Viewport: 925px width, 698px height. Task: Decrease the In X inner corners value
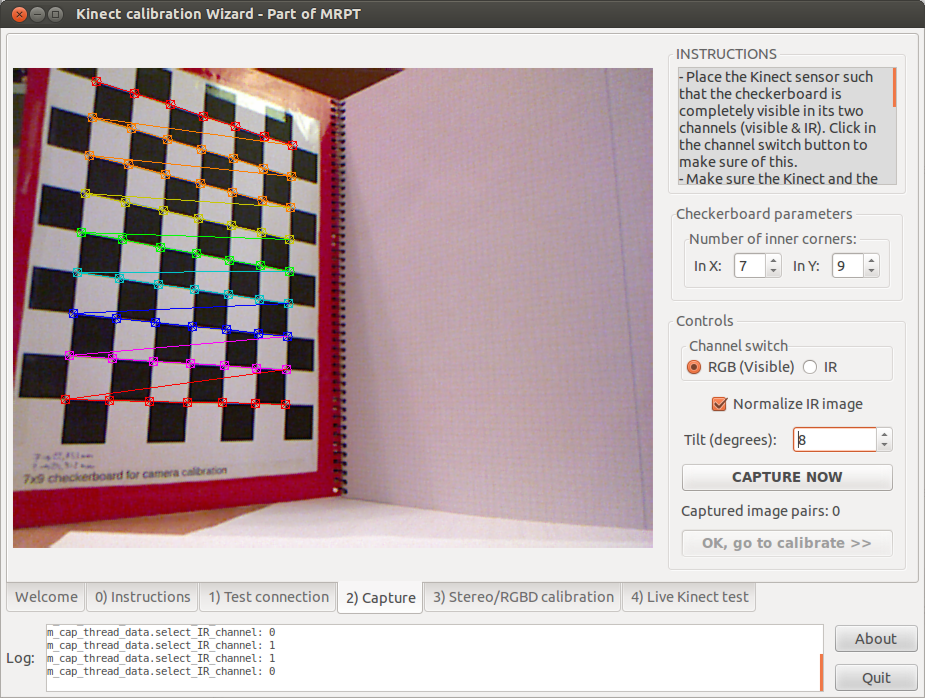(x=773, y=271)
